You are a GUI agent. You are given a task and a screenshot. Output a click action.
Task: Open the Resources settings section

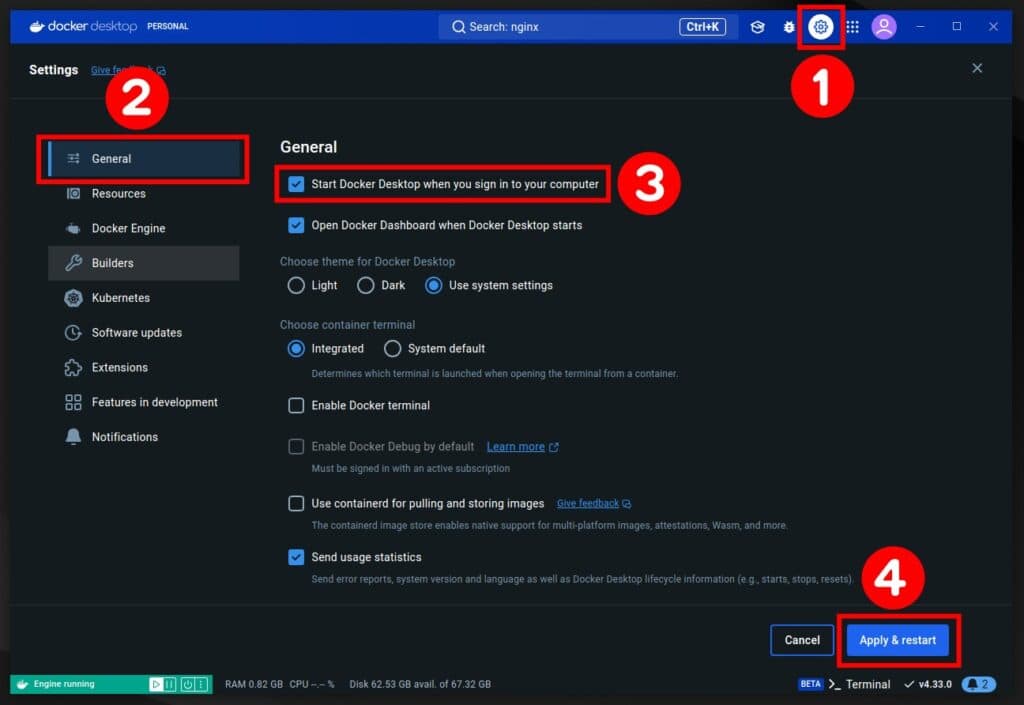click(x=144, y=193)
